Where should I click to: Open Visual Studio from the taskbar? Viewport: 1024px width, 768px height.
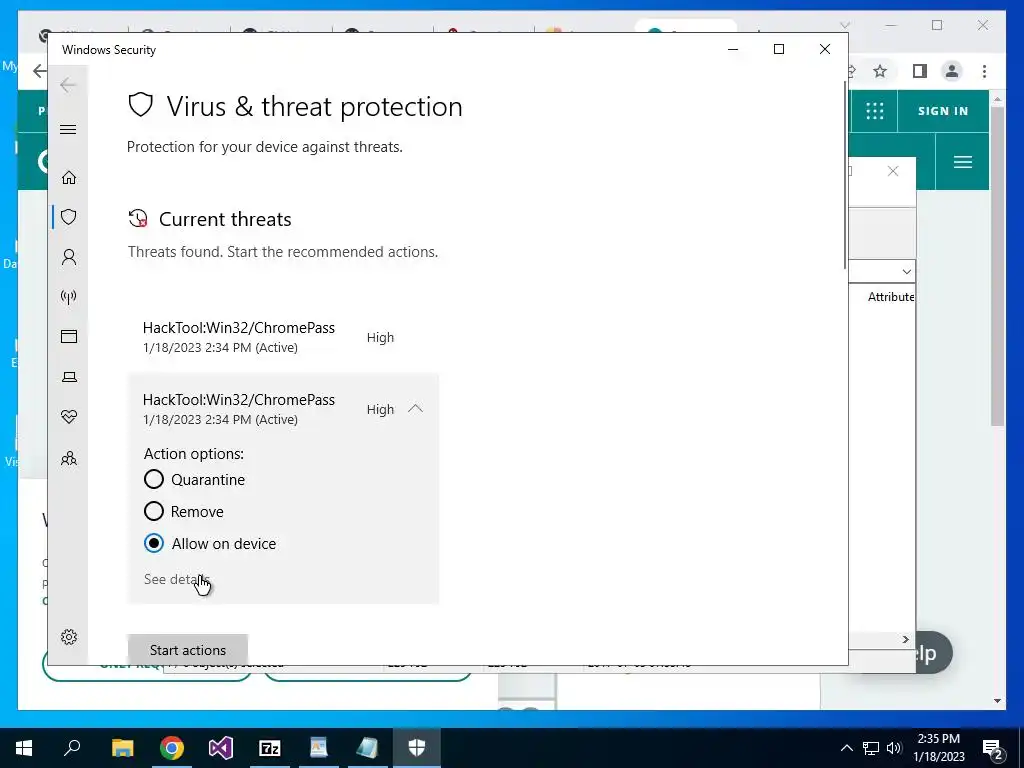(221, 748)
